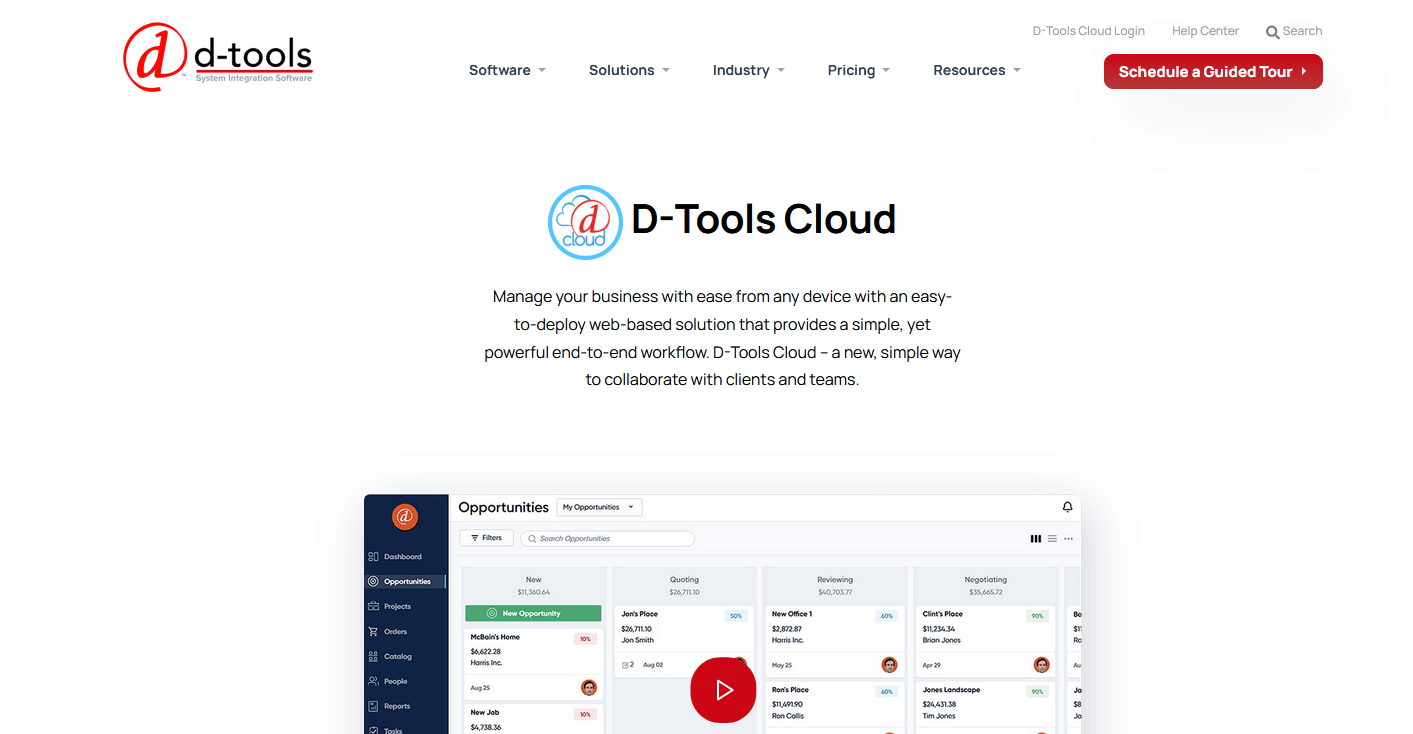1413x734 pixels.
Task: Click the 'McBain's Home' card title
Action: click(x=495, y=637)
